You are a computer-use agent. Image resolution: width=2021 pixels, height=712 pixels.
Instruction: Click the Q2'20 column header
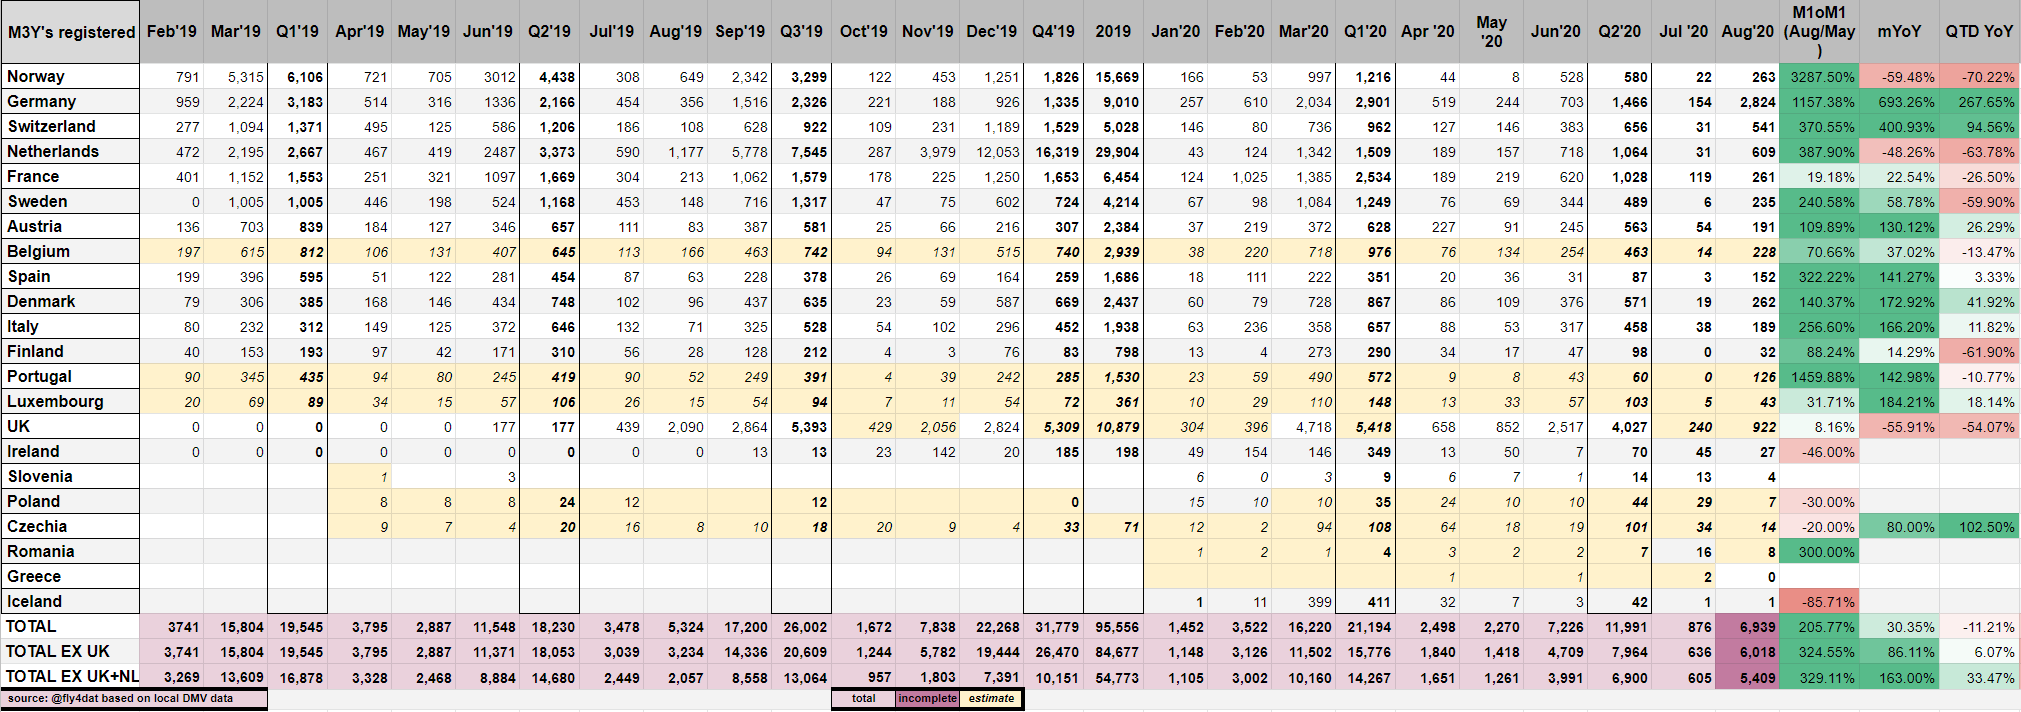[1620, 32]
